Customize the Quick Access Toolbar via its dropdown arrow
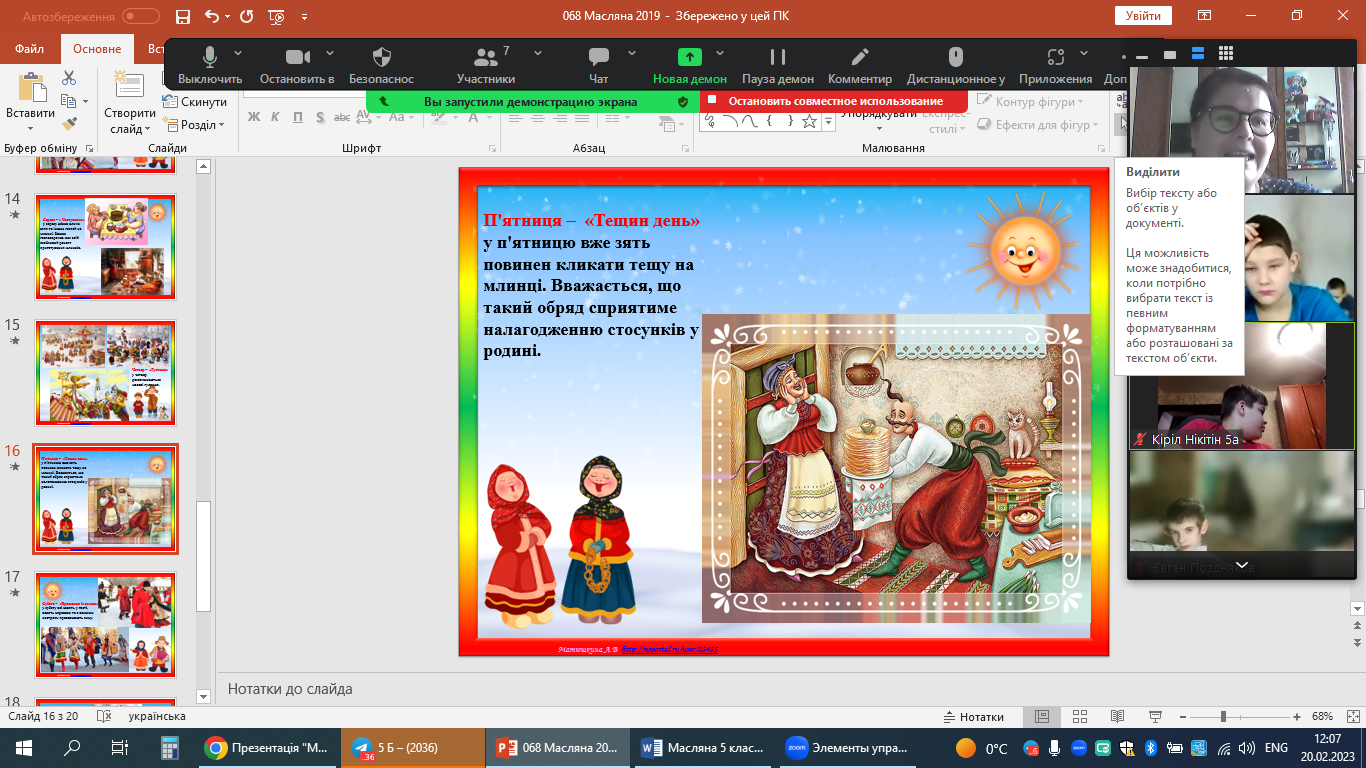The image size is (1366, 768). 304,16
